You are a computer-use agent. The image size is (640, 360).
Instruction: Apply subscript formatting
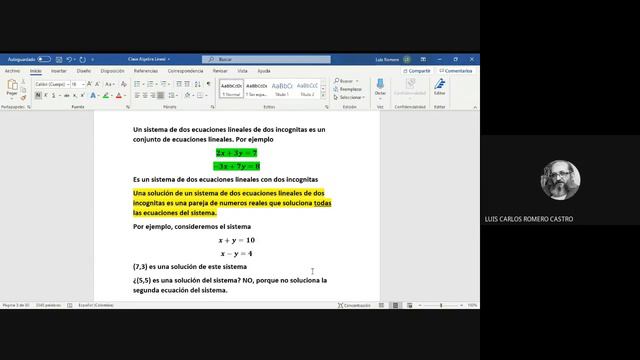click(75, 96)
